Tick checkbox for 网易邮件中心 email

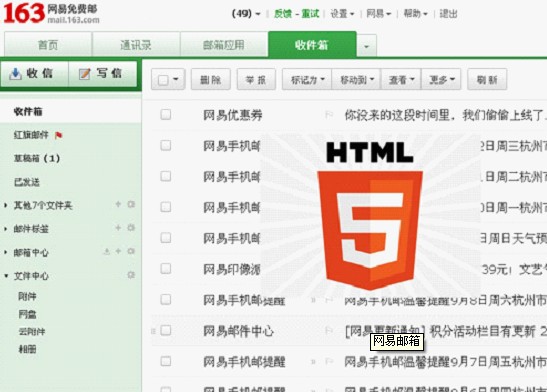pyautogui.click(x=166, y=330)
